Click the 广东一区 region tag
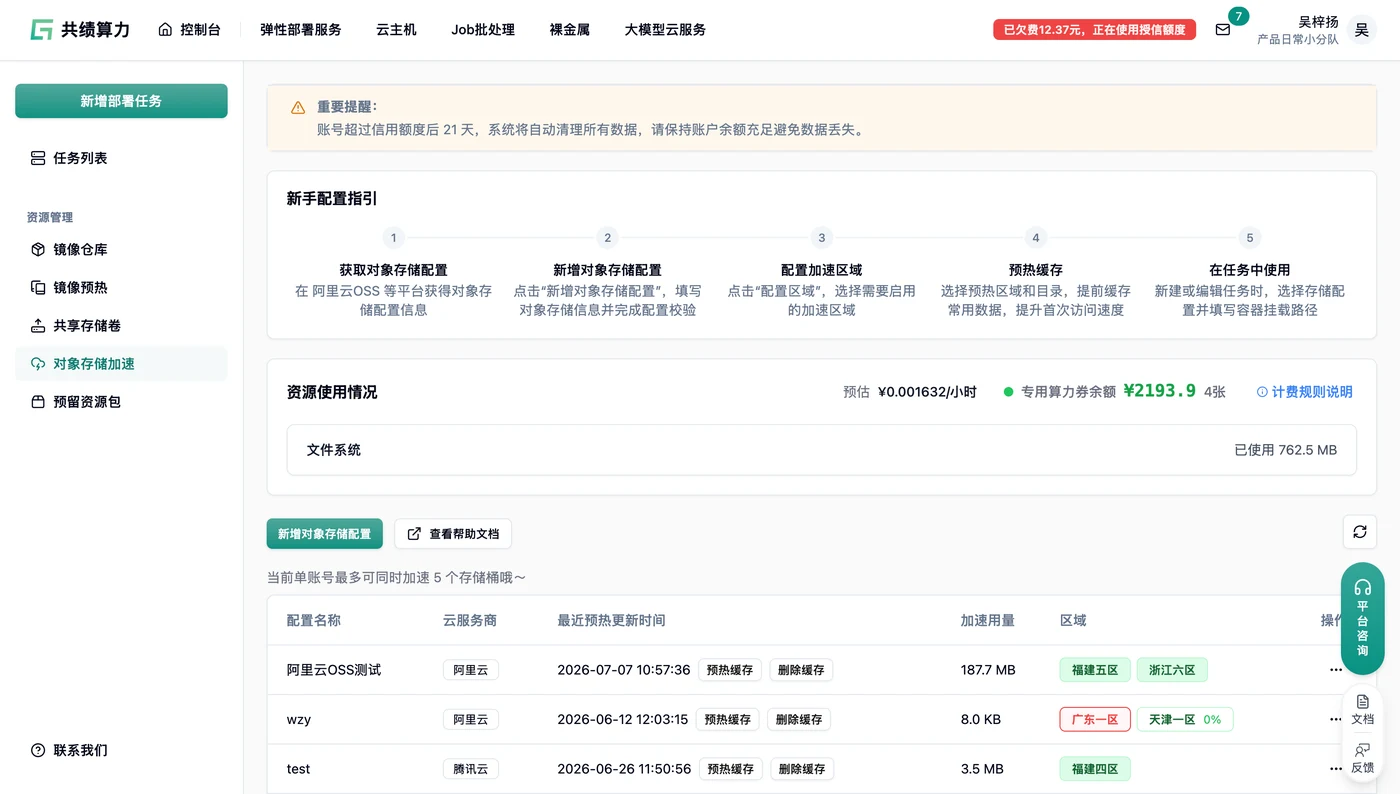The height and width of the screenshot is (794, 1400). 1095,719
